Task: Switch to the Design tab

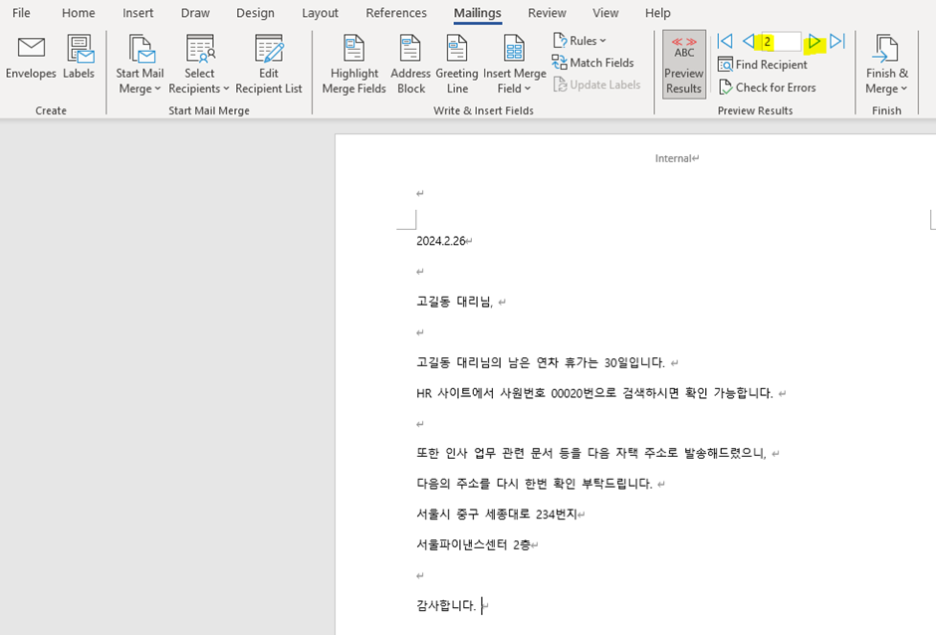Action: (255, 13)
